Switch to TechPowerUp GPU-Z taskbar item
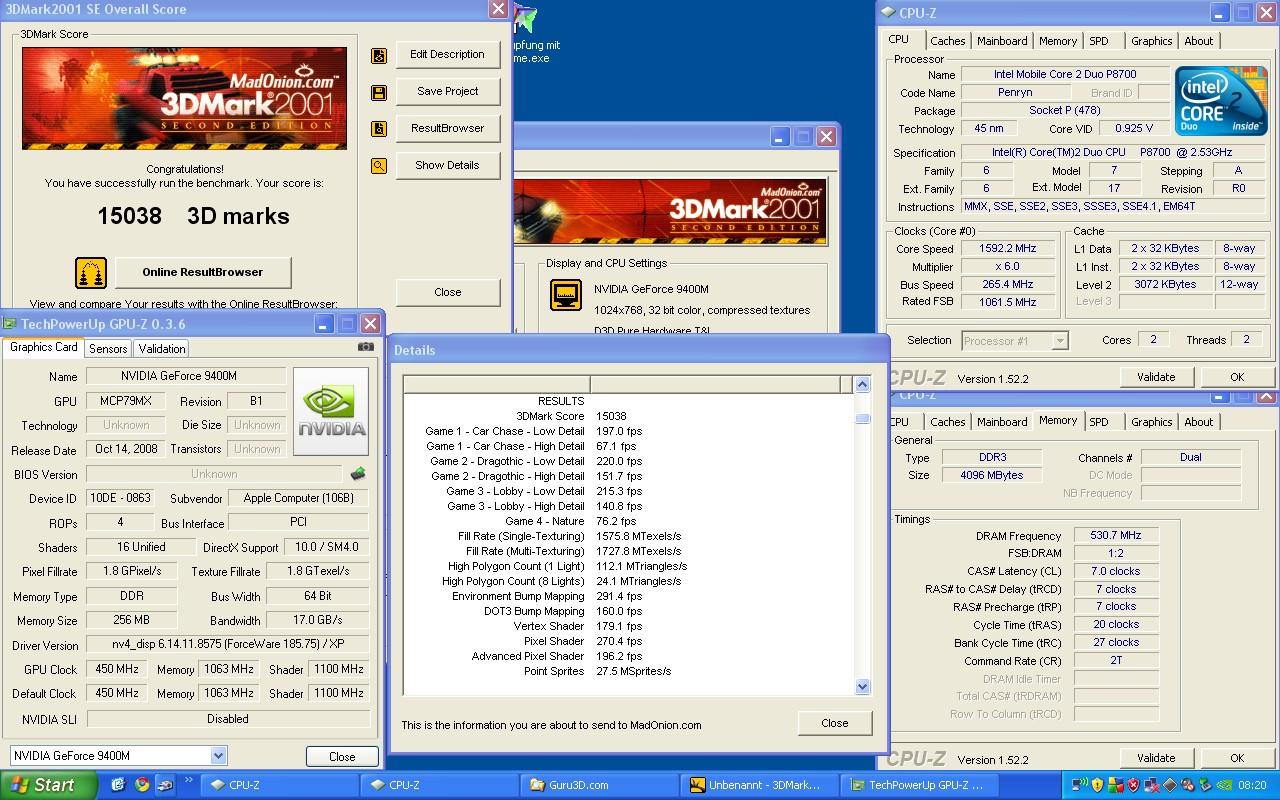1280x800 pixels. click(920, 785)
